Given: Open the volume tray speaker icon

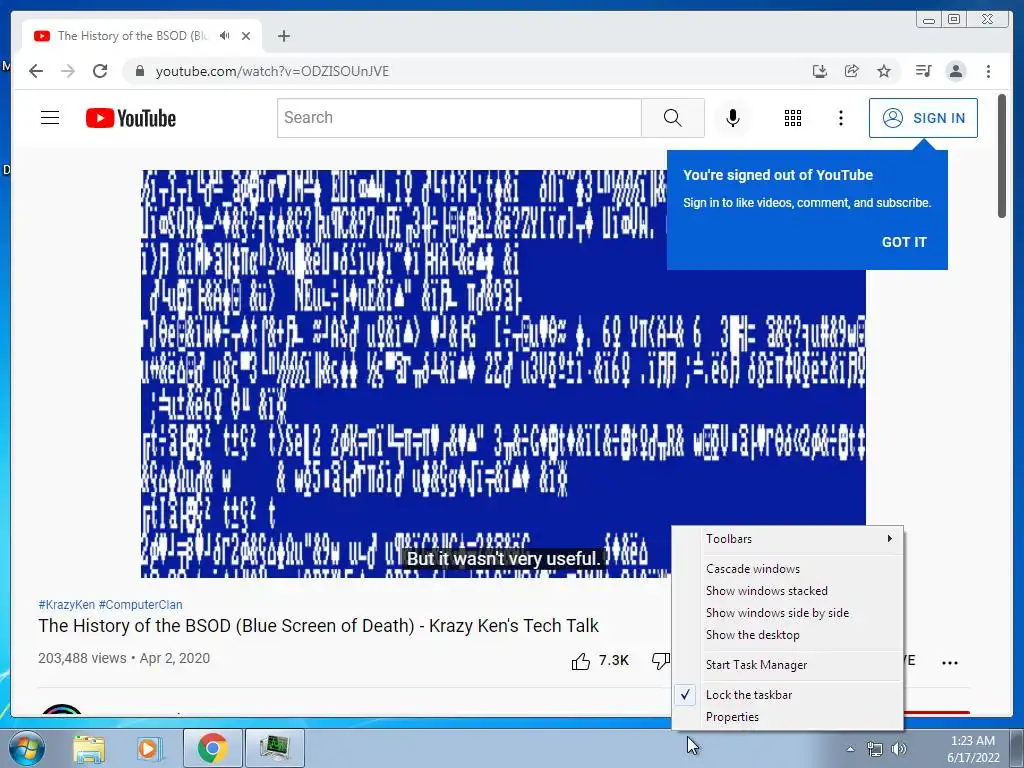Looking at the screenshot, I should [x=899, y=749].
